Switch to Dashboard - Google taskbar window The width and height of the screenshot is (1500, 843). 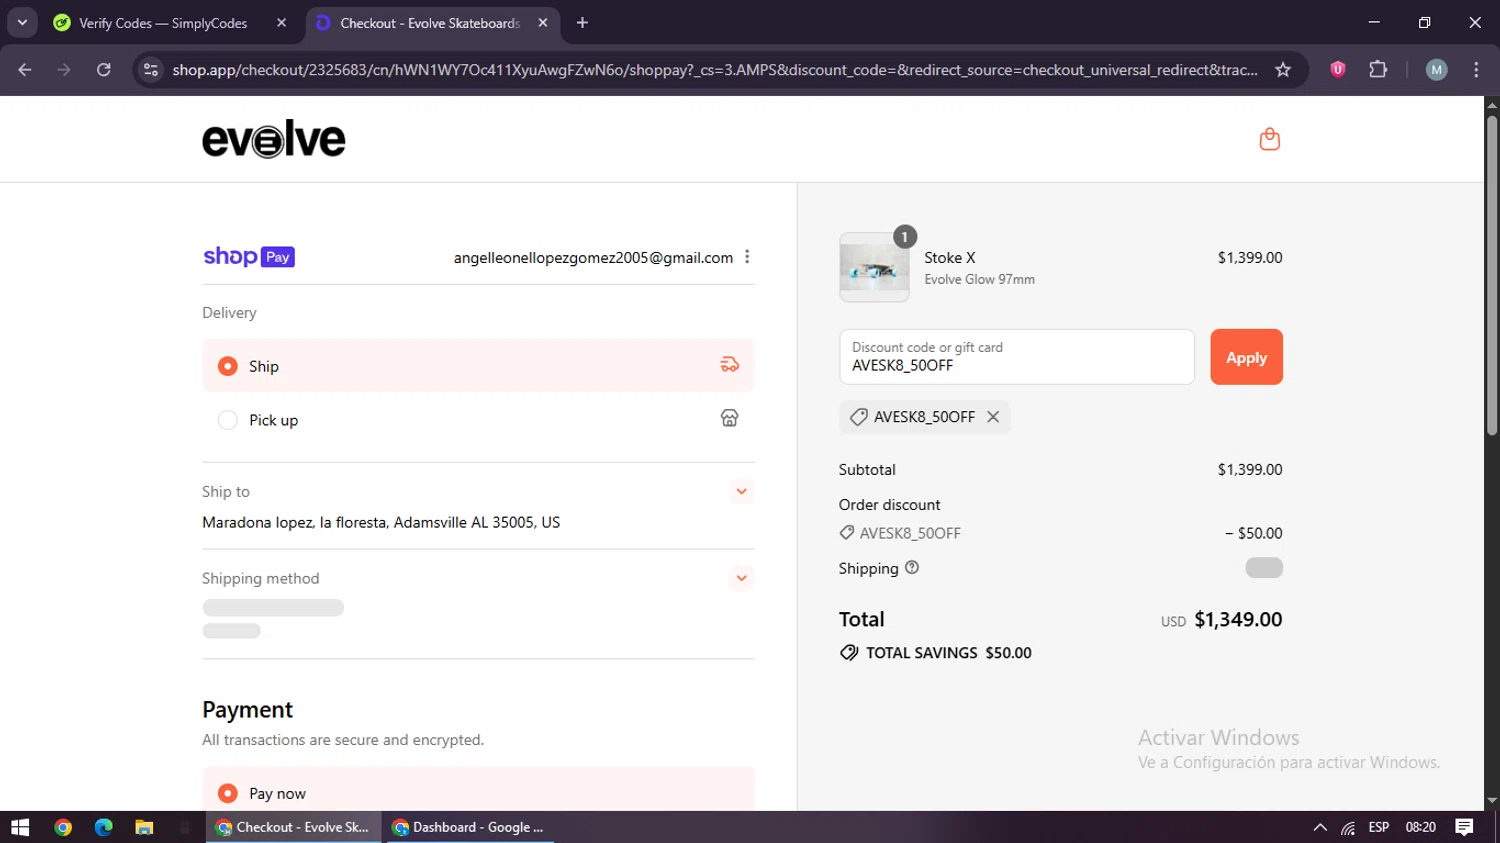click(469, 827)
